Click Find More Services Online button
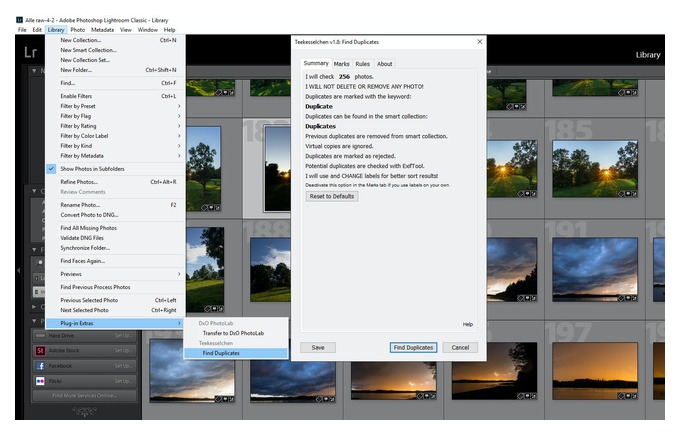The image size is (680, 435). [84, 396]
